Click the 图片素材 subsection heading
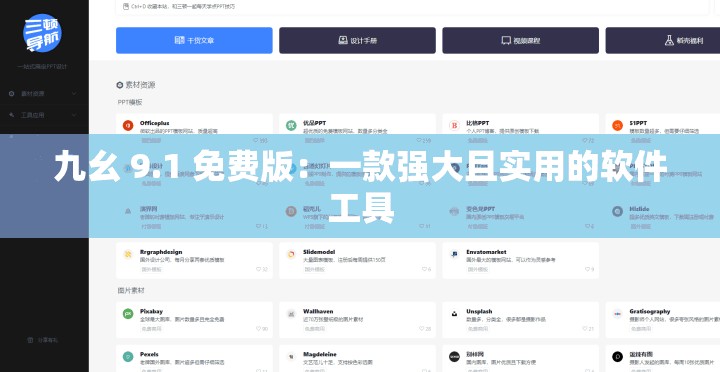Viewport: 720px width, 372px height. point(131,290)
